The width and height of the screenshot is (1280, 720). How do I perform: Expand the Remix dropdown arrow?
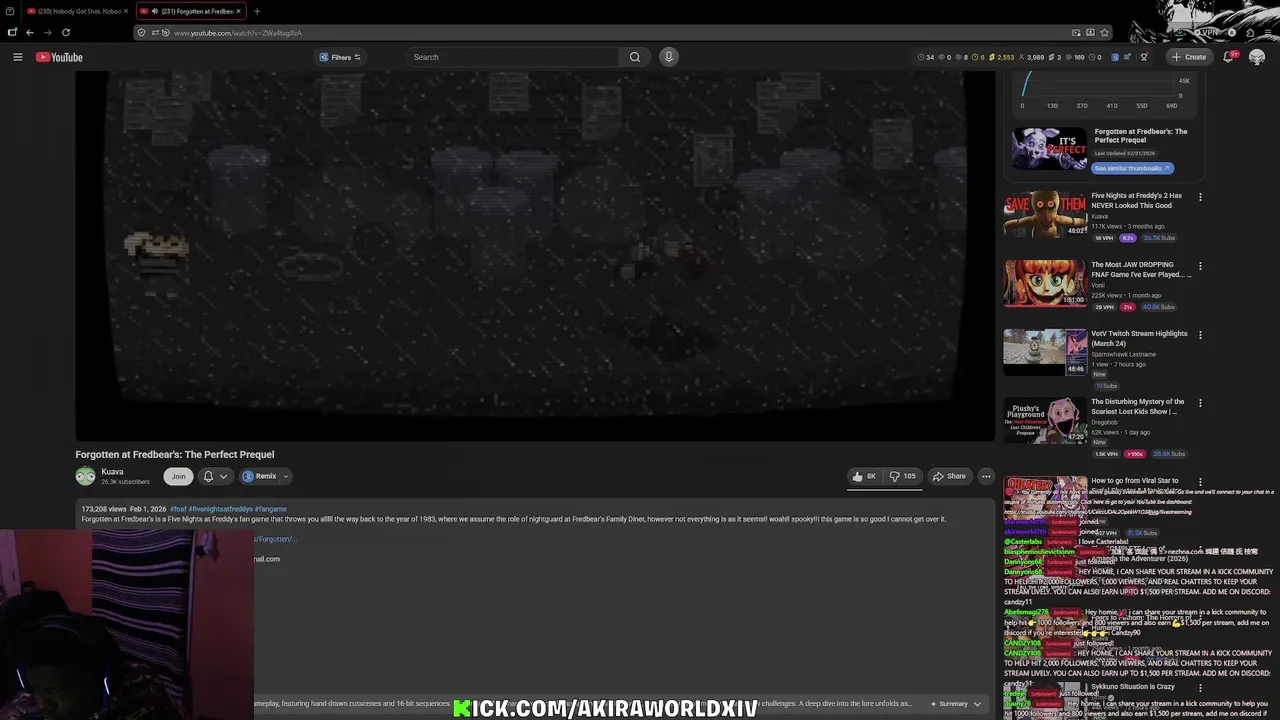point(285,476)
